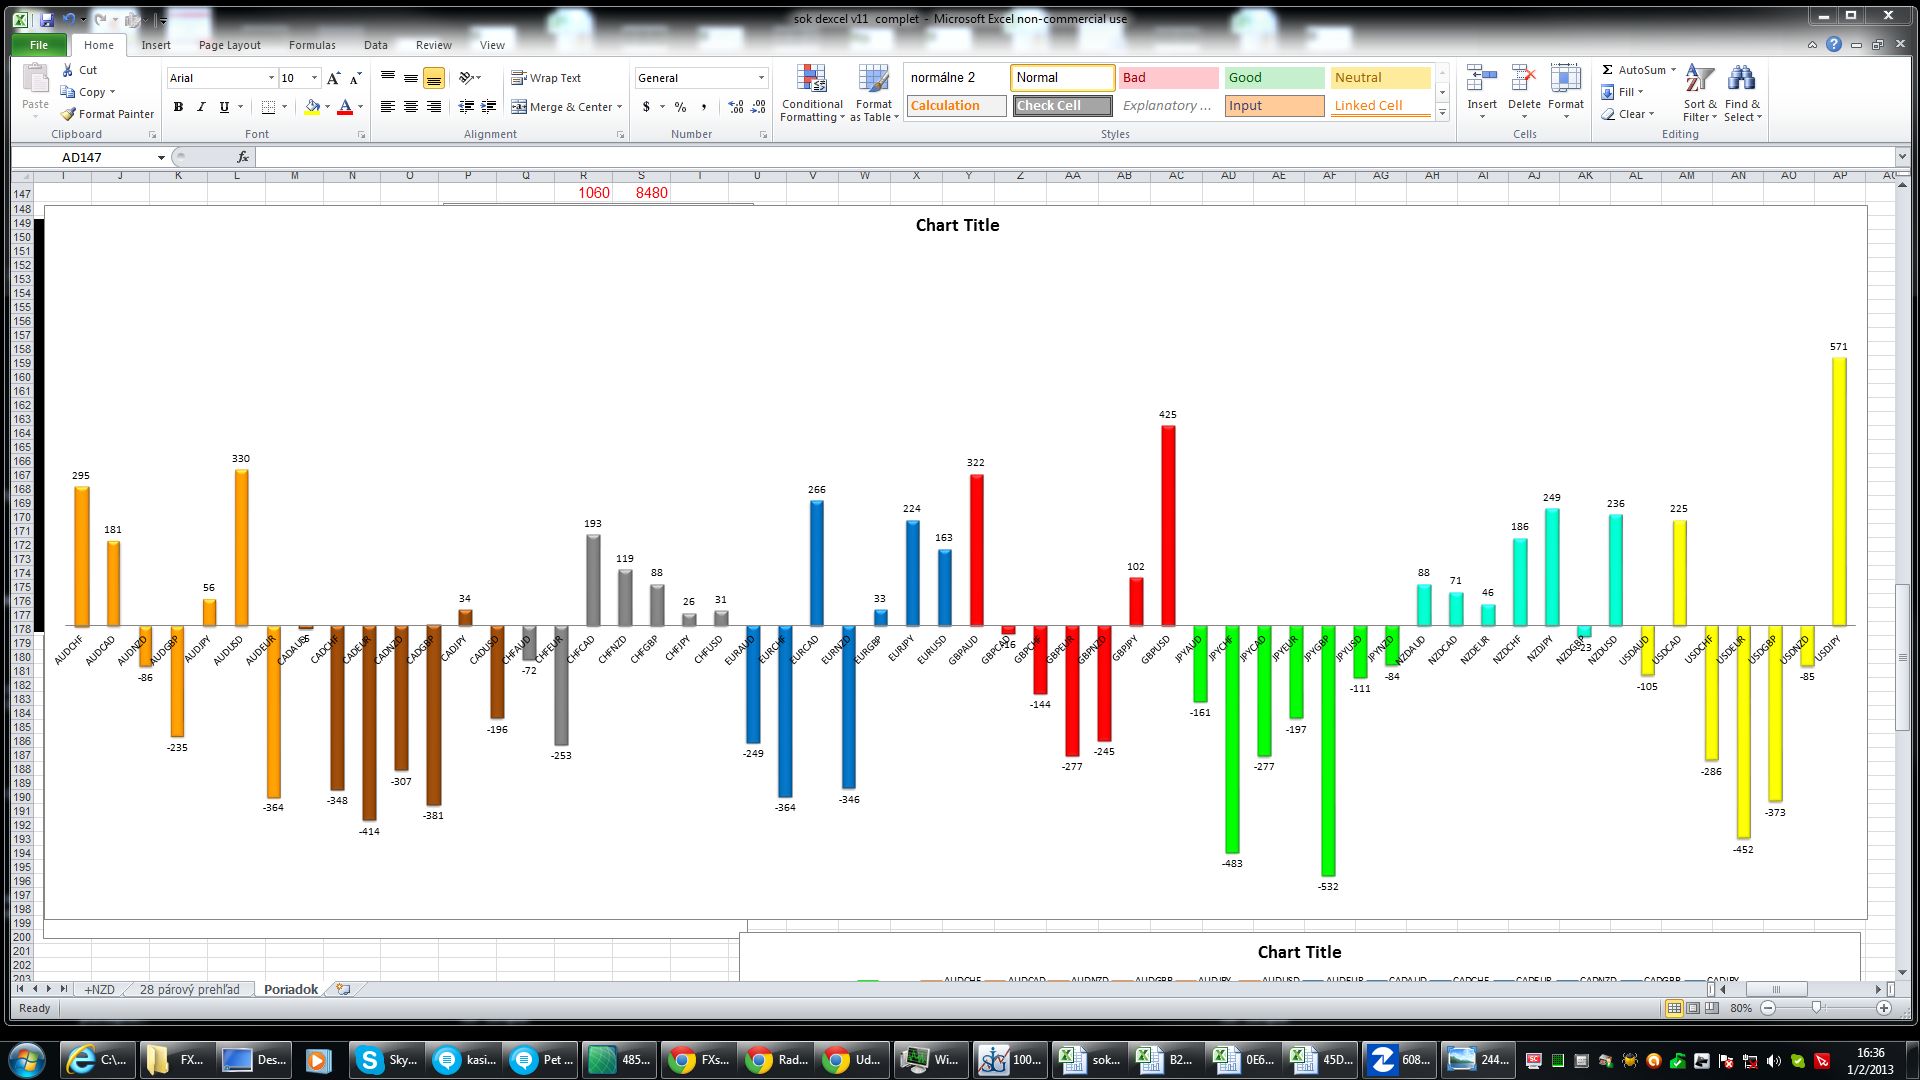Apply the Calculation cell style
Viewport: 1920px width, 1080px height.
956,105
